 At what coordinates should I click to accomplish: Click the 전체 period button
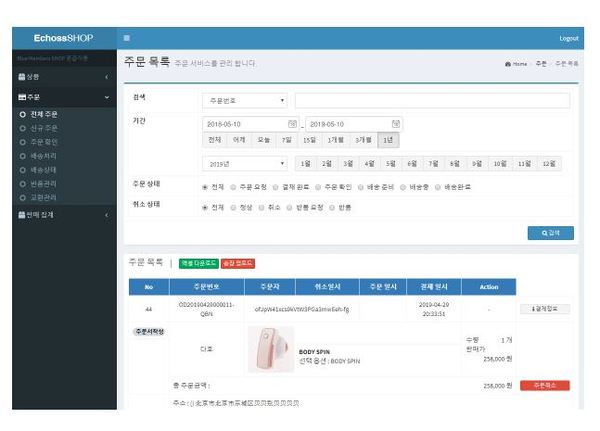[x=215, y=140]
